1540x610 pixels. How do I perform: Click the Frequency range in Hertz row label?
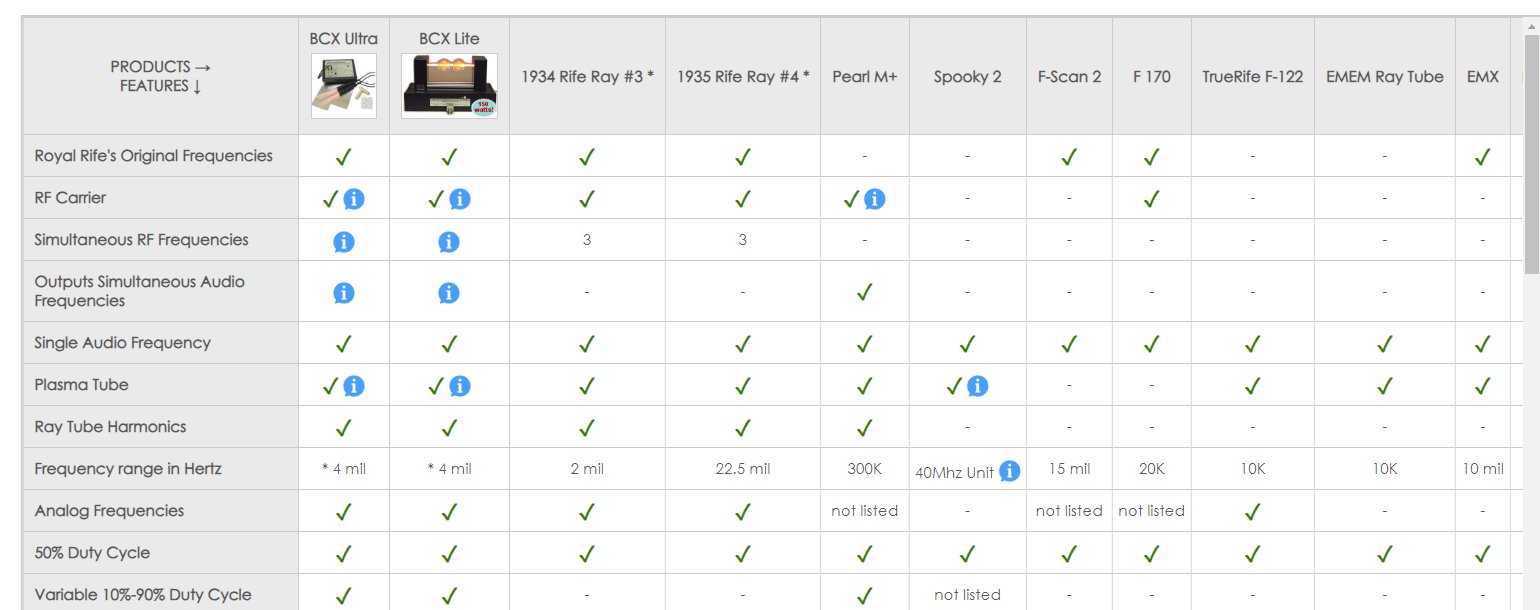128,469
